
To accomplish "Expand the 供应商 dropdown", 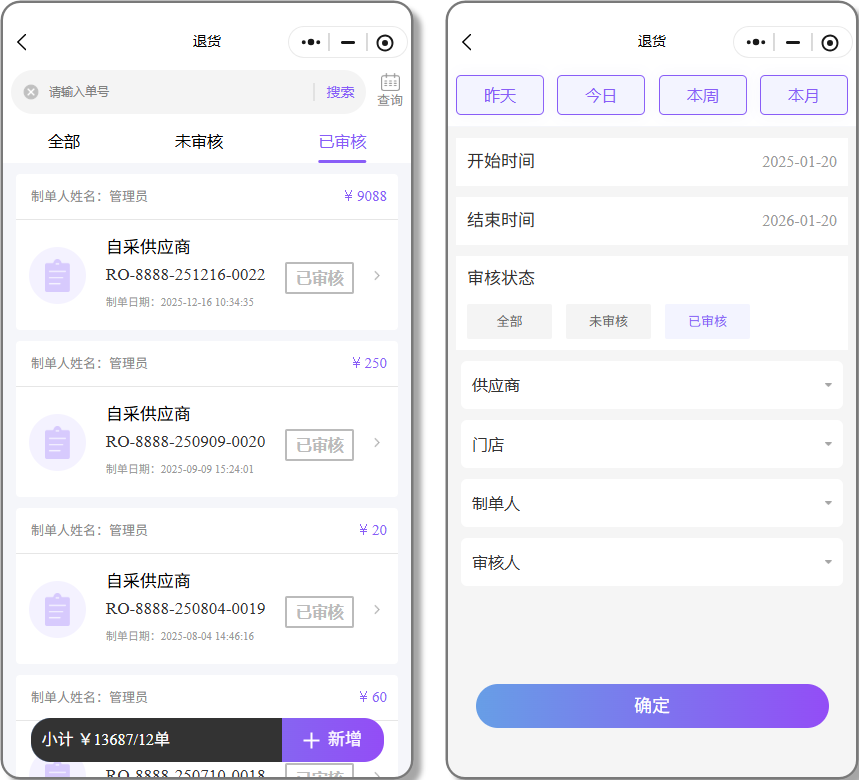I will [x=651, y=385].
